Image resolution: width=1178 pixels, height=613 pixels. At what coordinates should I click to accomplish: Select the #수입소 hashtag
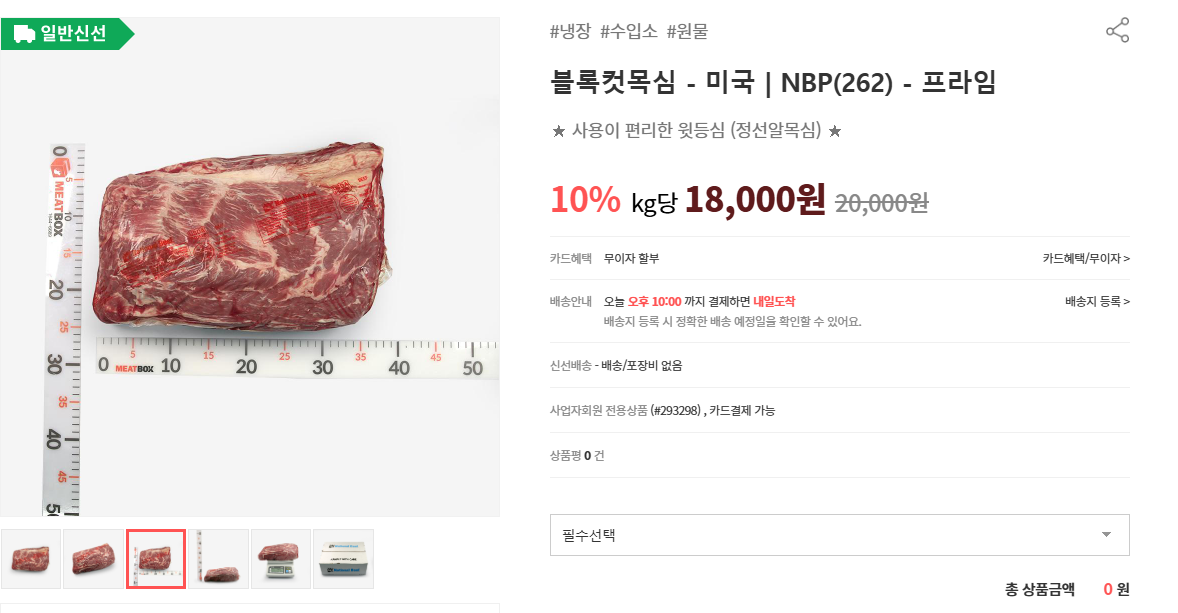pyautogui.click(x=629, y=31)
